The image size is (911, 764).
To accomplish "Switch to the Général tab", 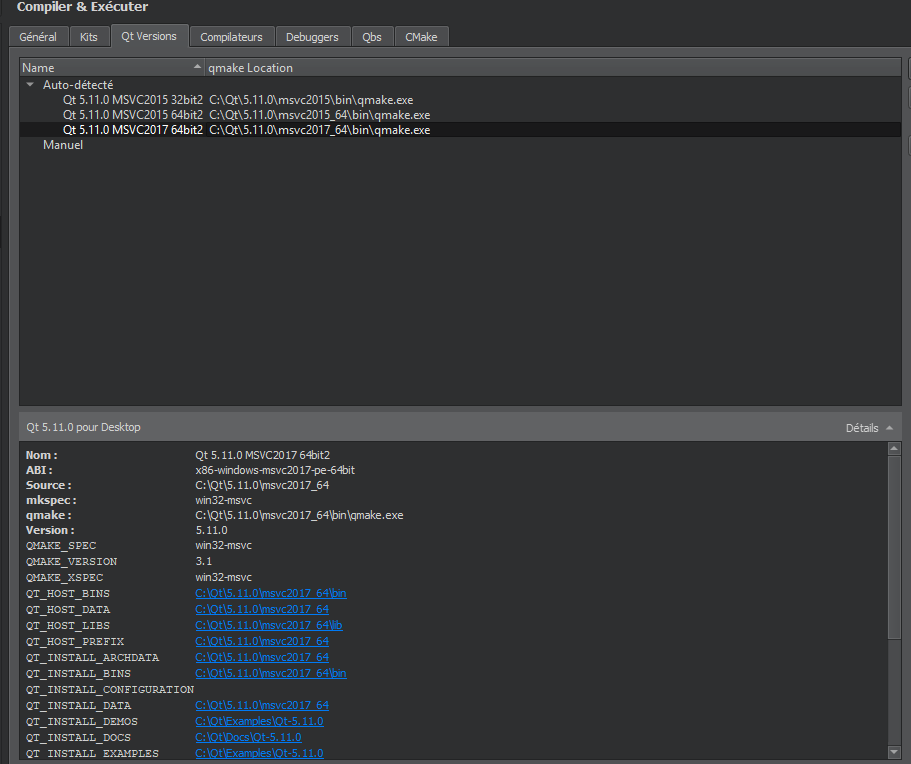I will 38,37.
